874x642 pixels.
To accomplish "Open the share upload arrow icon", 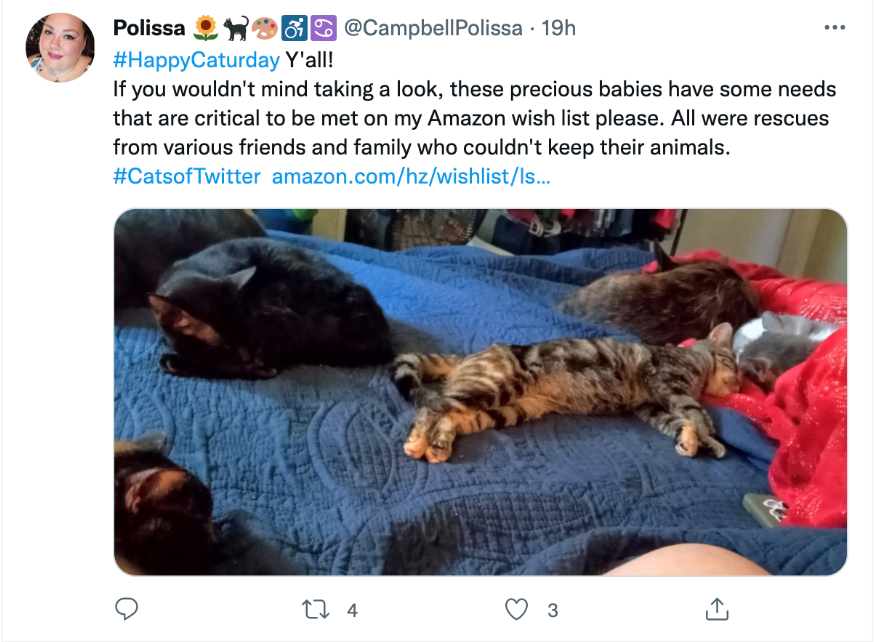I will point(717,609).
